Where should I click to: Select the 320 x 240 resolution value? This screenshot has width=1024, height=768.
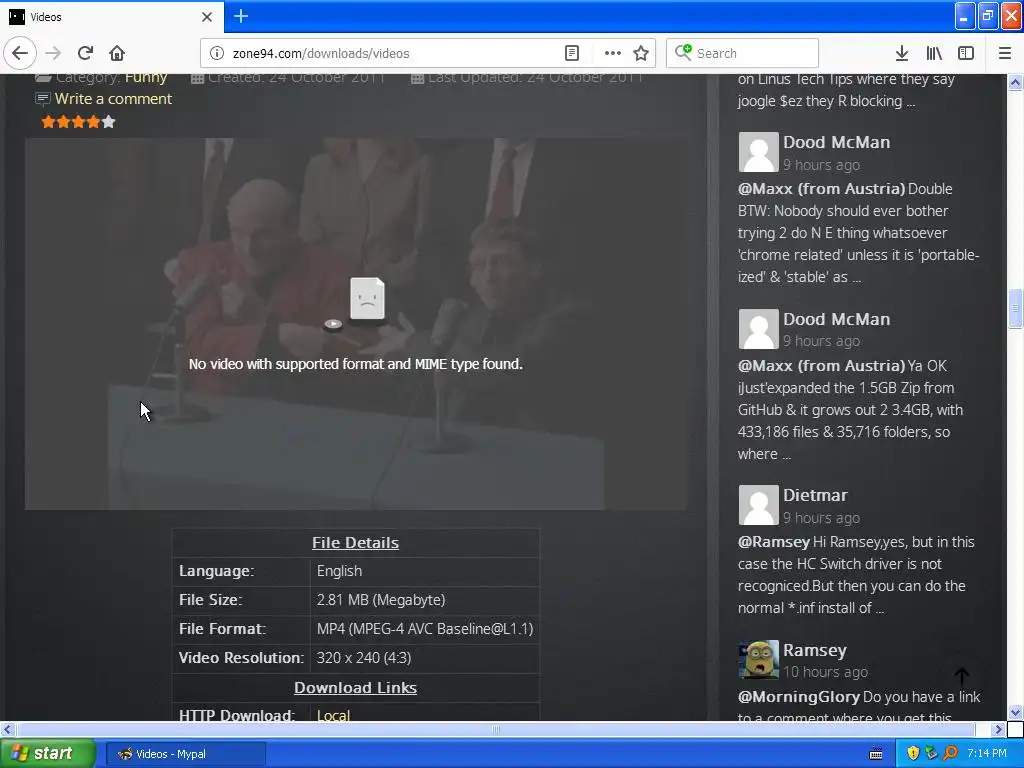364,658
